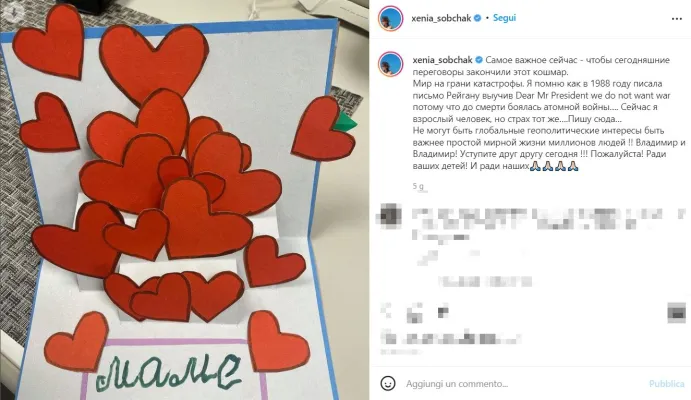This screenshot has height=400, width=691.
Task: Click the blurred comment bubble icon
Action: pyautogui.click(x=414, y=313)
